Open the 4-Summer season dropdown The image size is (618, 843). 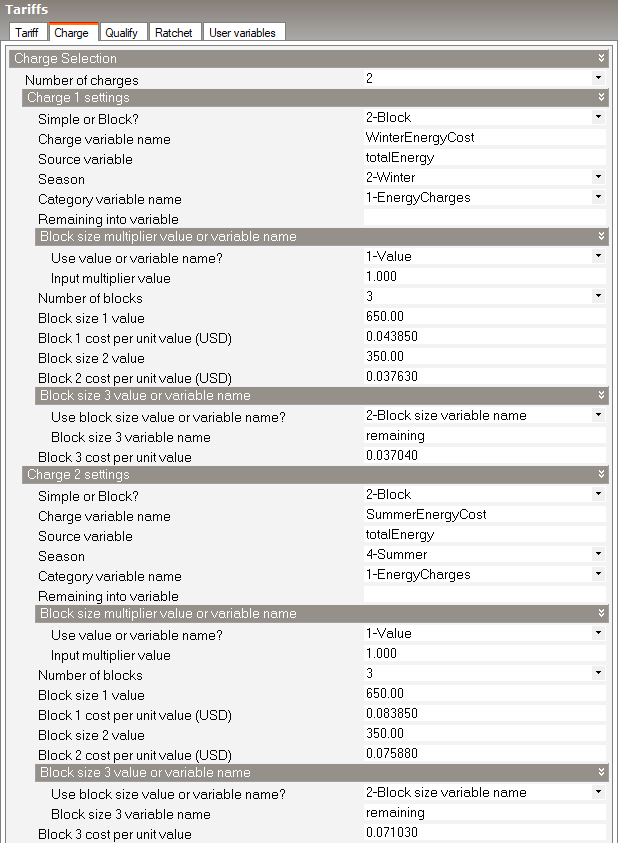598,554
